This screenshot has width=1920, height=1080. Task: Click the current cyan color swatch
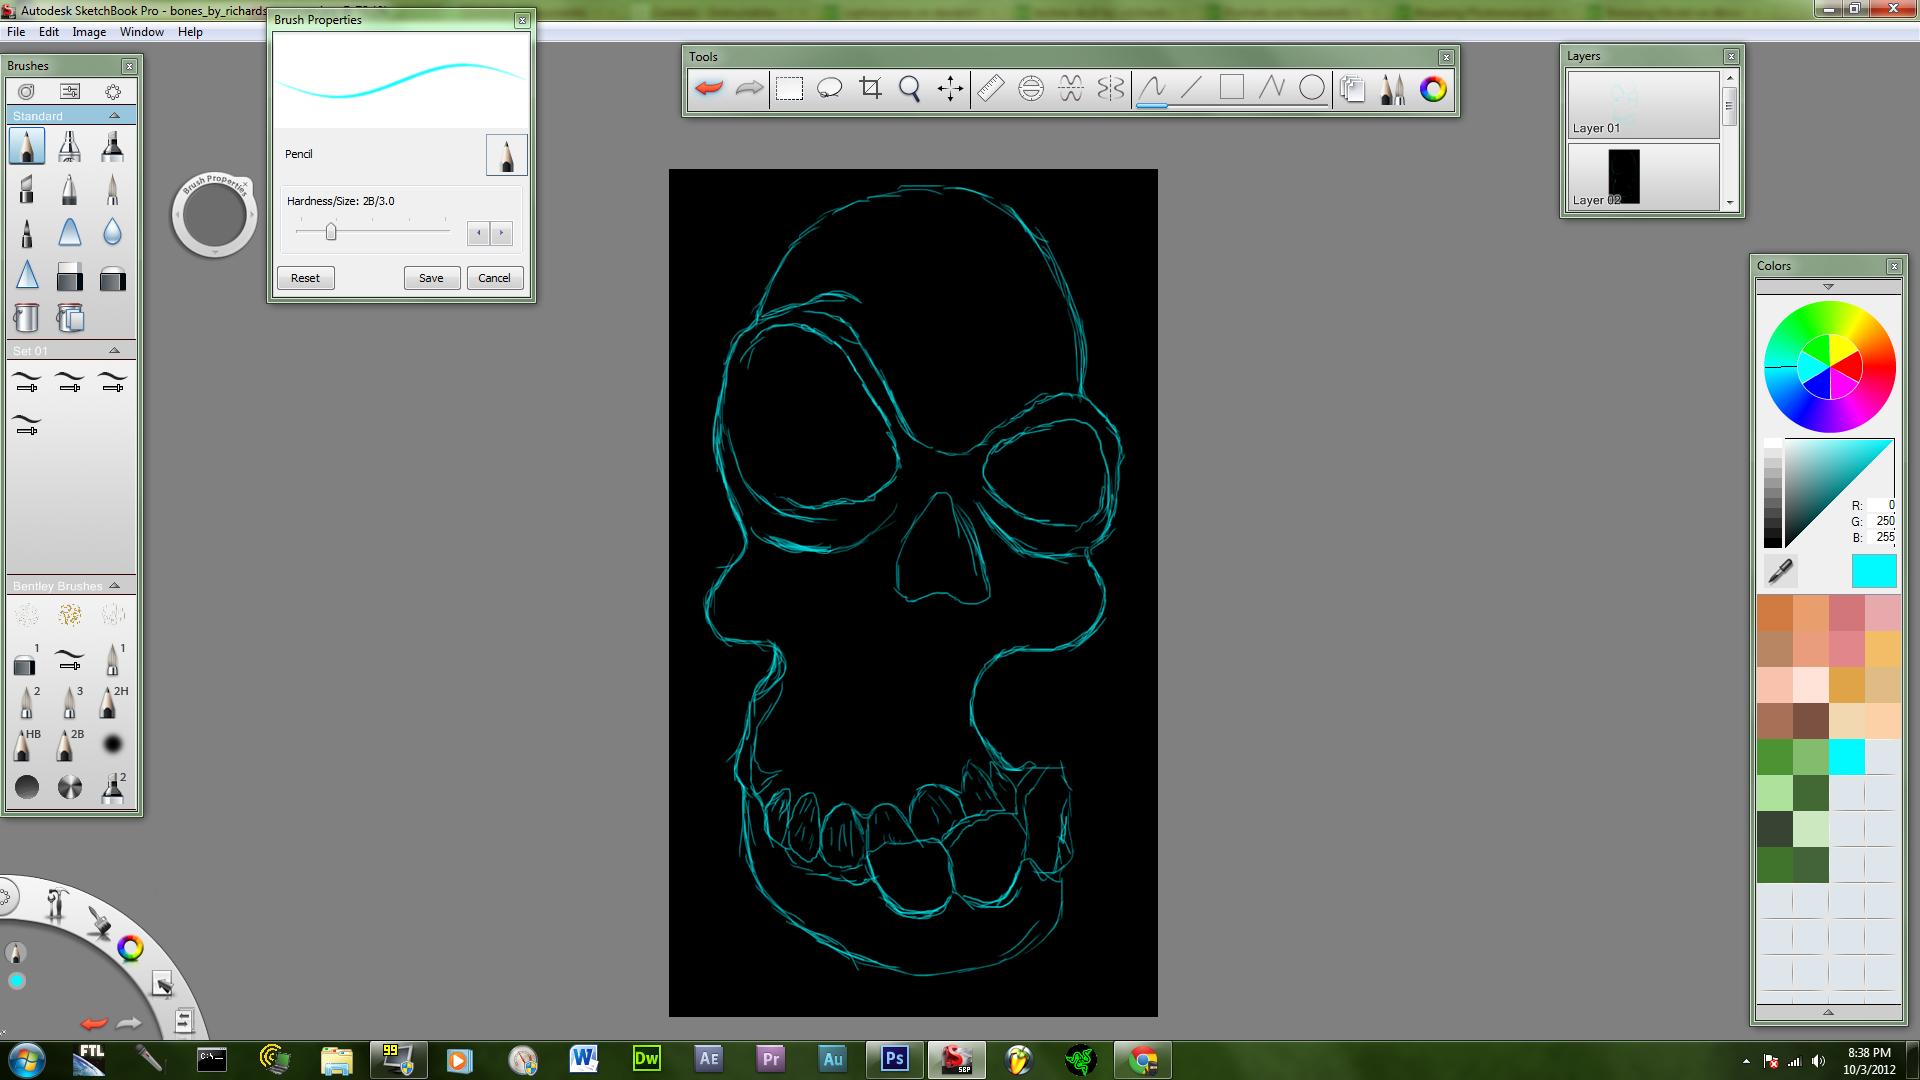click(x=1873, y=571)
